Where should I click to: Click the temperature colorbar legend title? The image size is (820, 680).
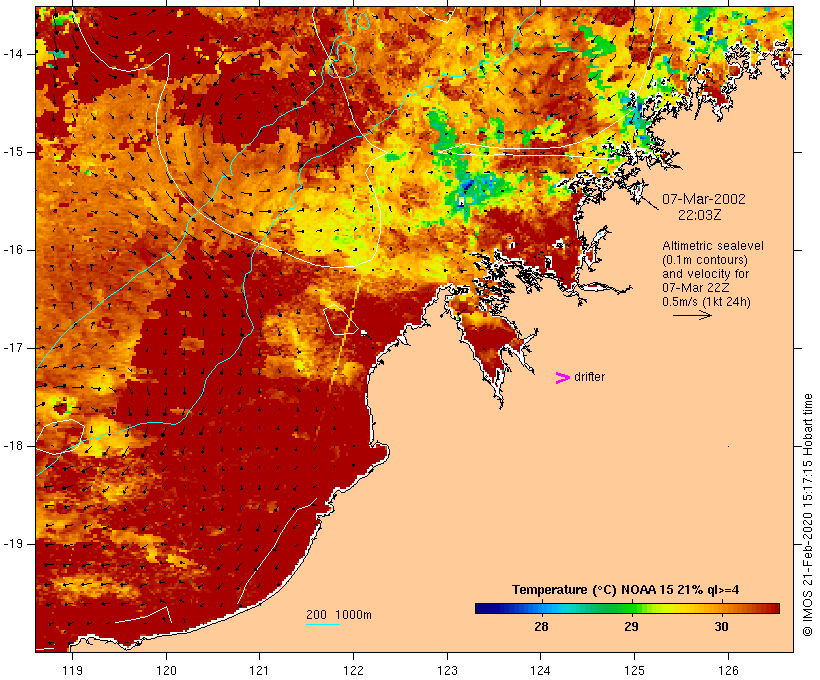625,590
